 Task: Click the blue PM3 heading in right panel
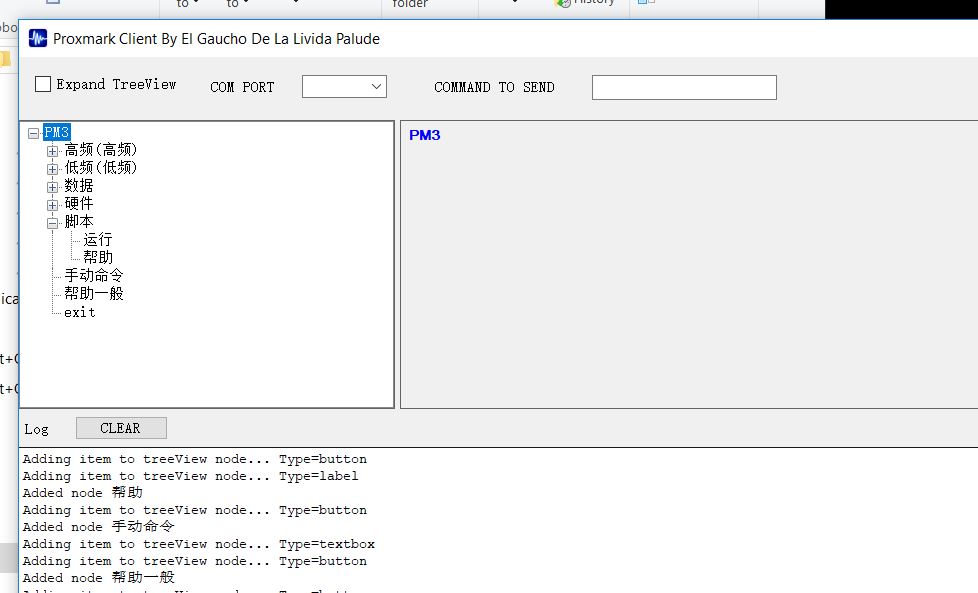point(425,135)
